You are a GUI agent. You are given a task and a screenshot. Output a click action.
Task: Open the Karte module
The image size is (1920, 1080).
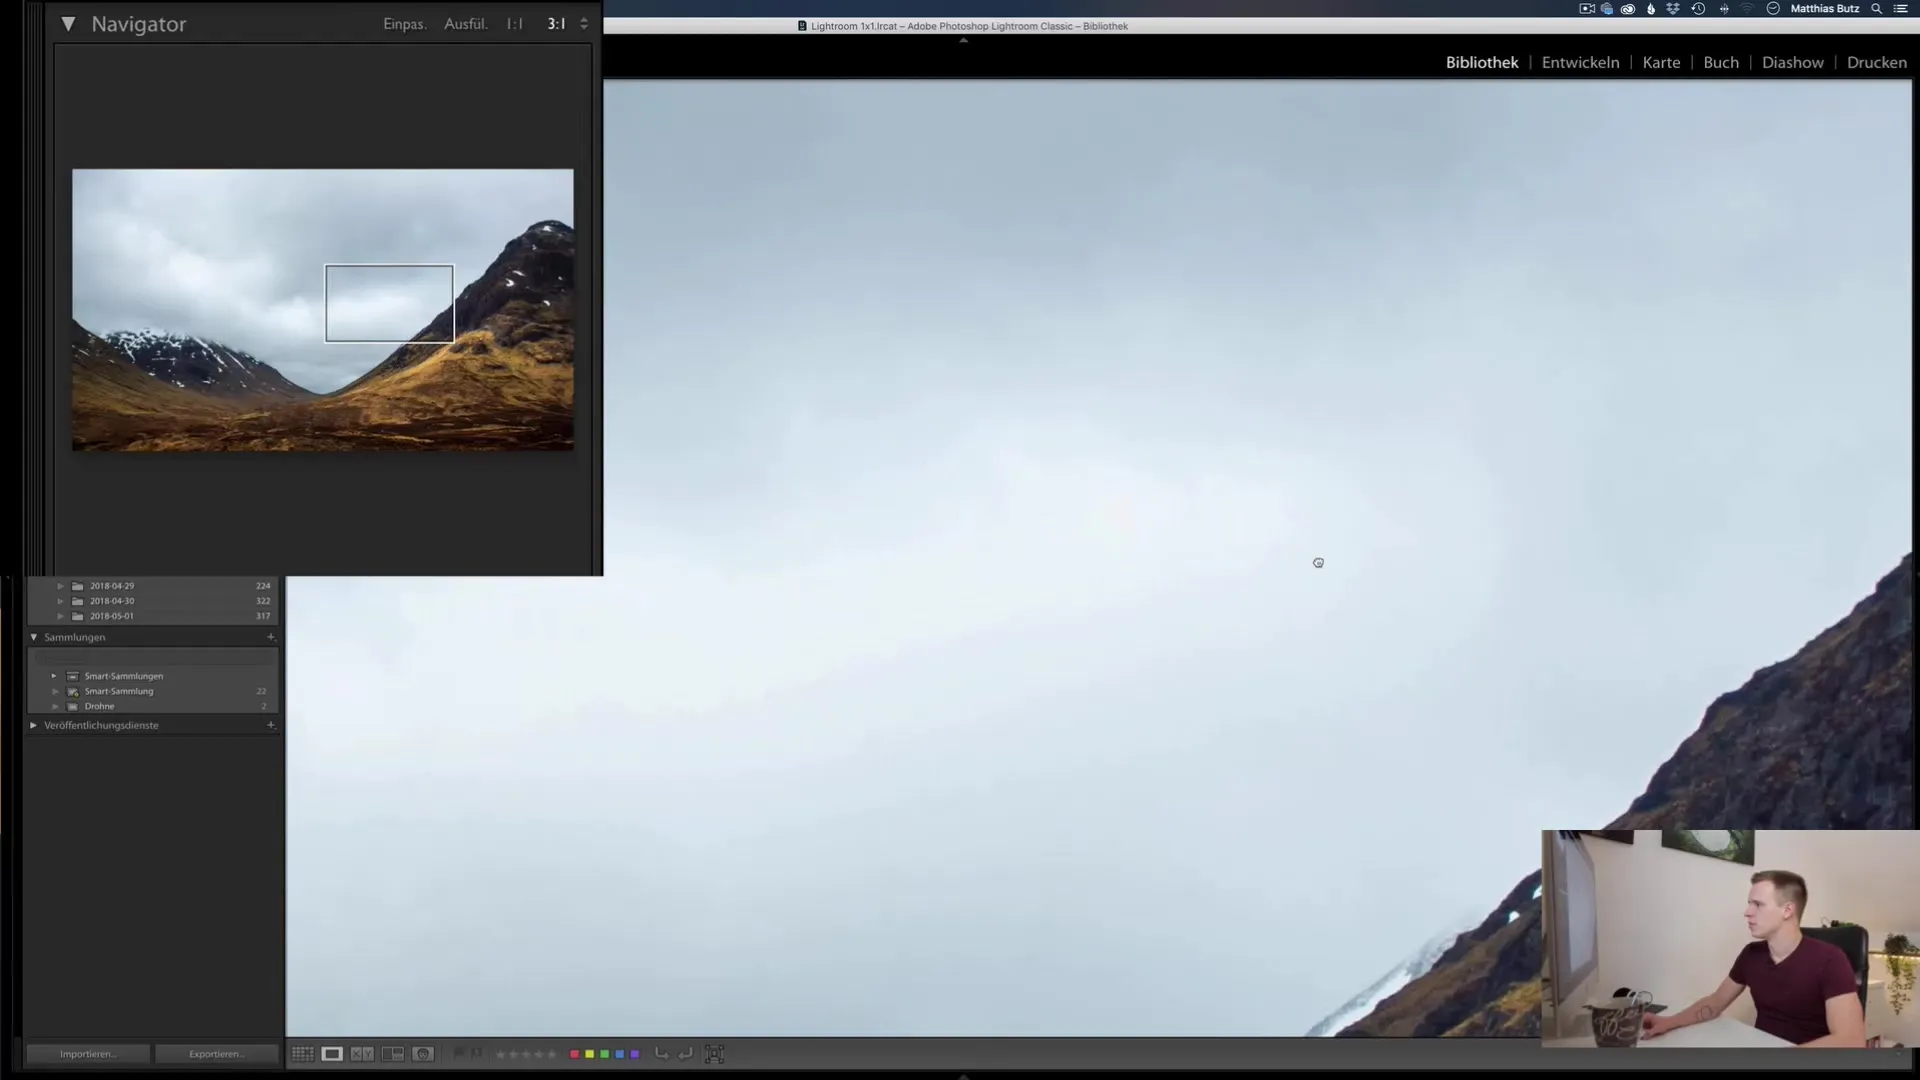point(1661,62)
